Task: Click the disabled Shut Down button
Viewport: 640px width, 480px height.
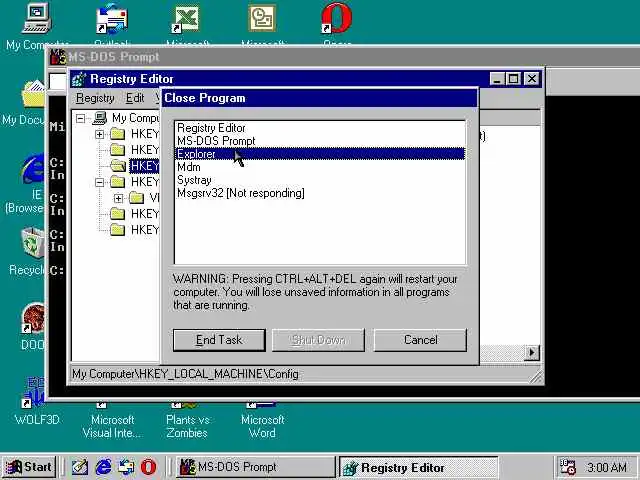Action: pyautogui.click(x=318, y=340)
